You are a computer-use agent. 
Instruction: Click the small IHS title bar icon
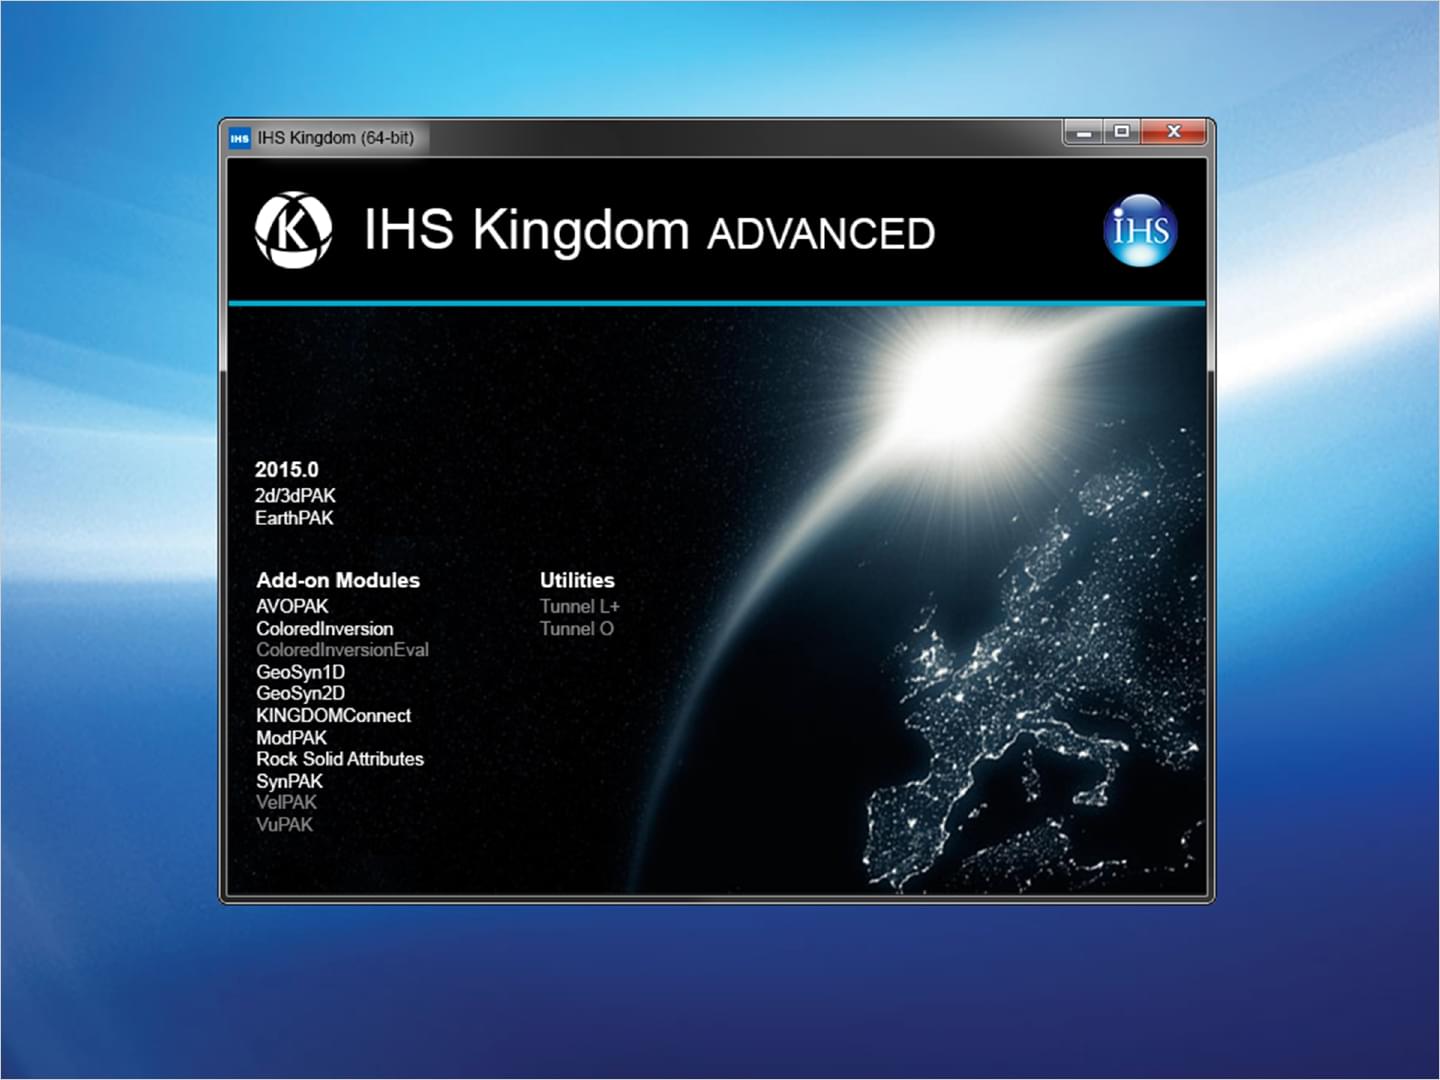point(239,138)
